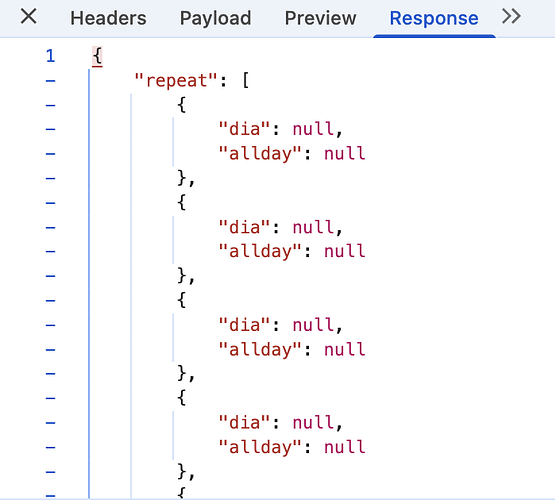The image size is (555, 500).
Task: Select the "repeat" key text
Action: point(176,81)
